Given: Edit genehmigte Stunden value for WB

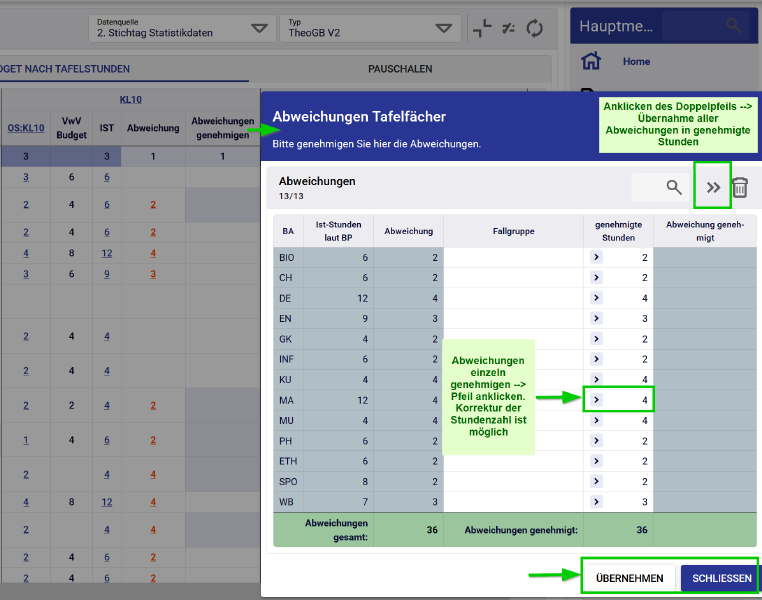Looking at the screenshot, I should click(644, 502).
